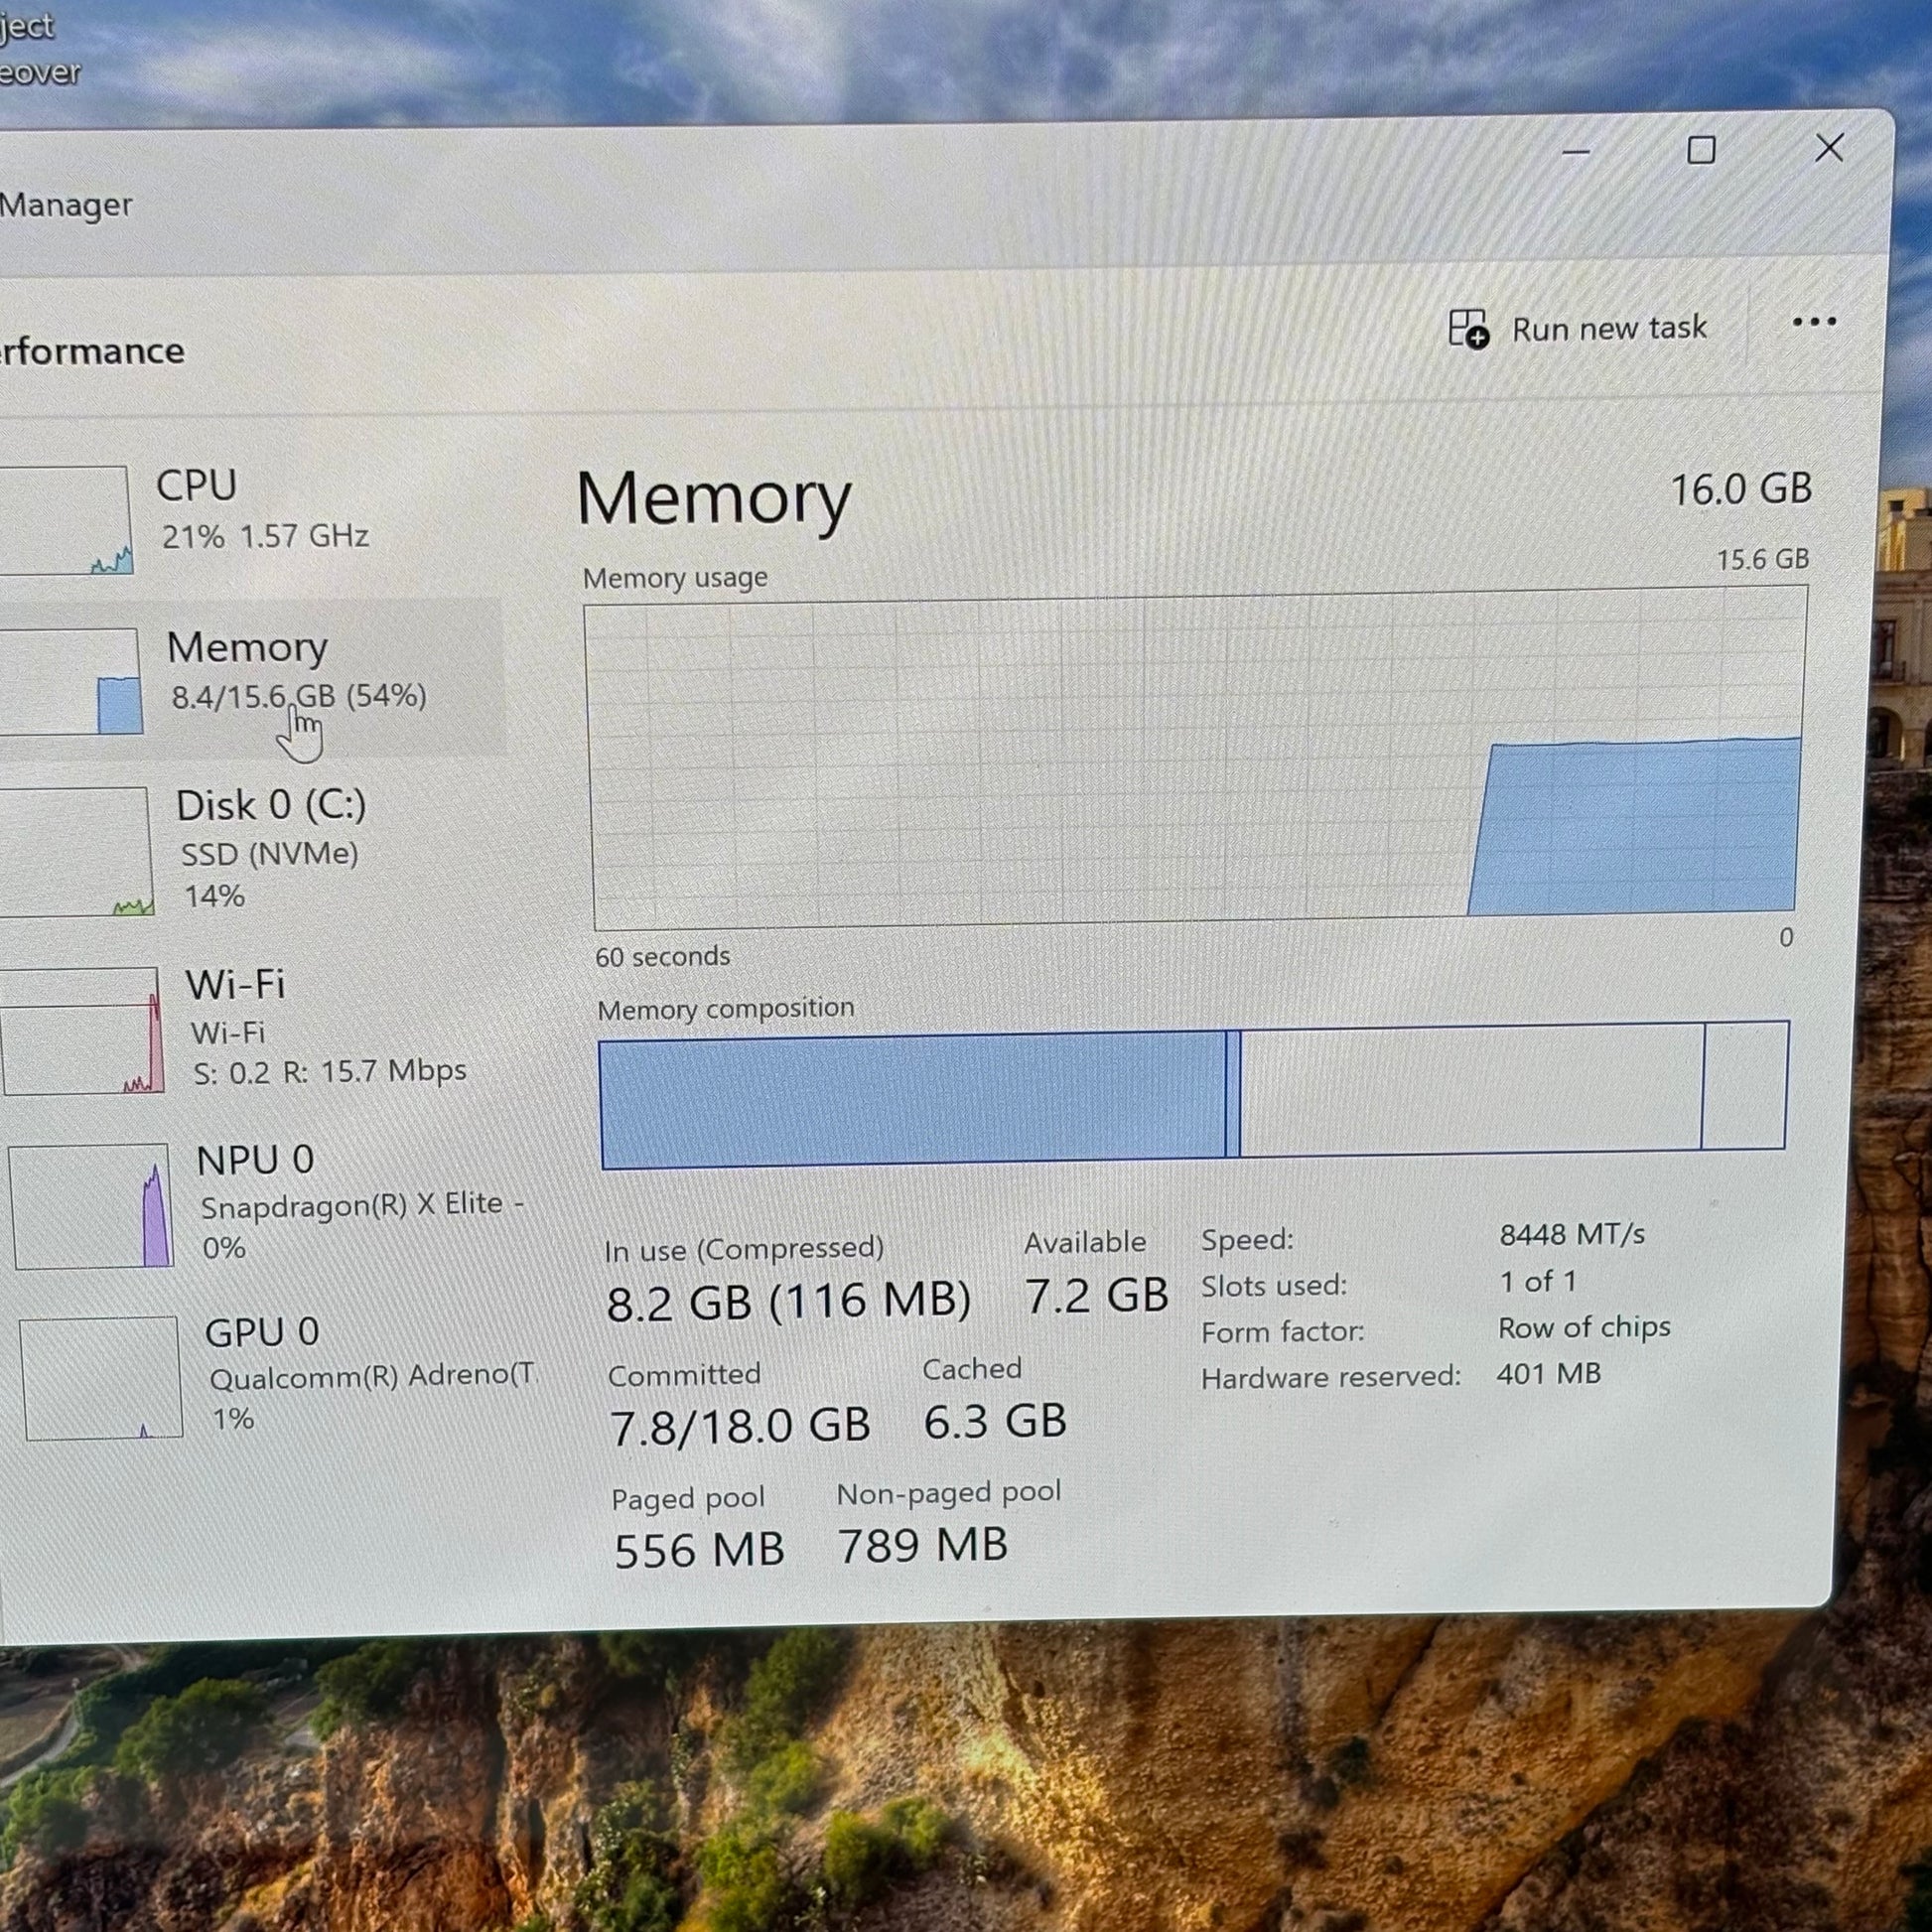Click the Run new task label
The height and width of the screenshot is (1932, 1932).
click(1608, 328)
